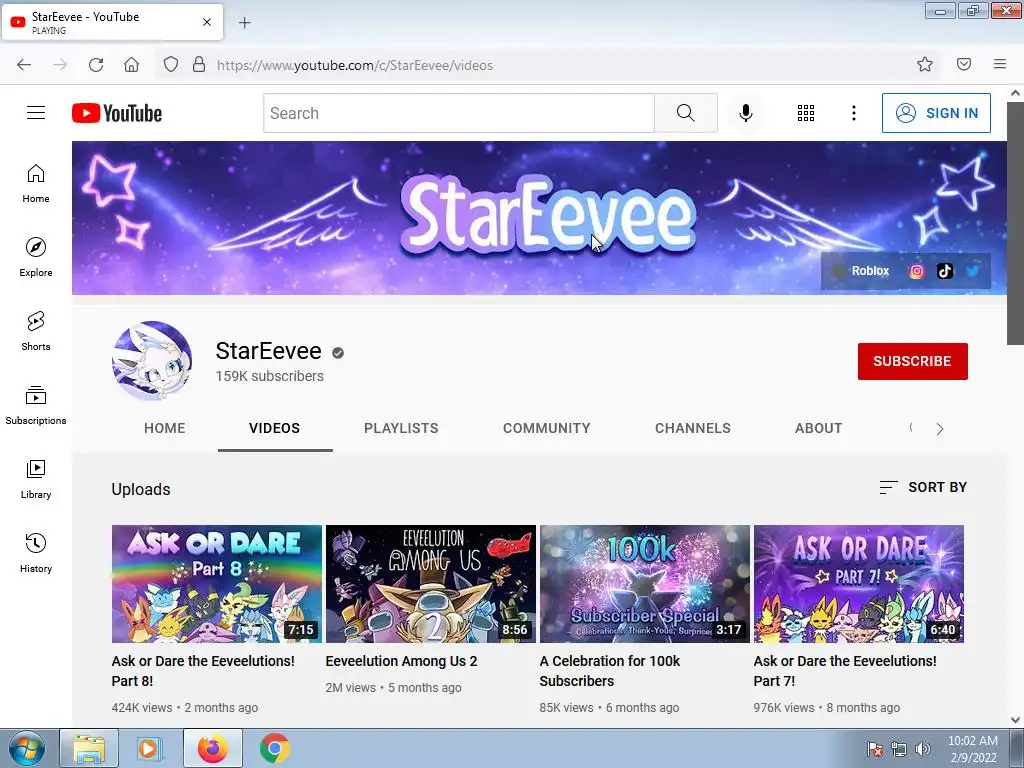Reload the page
Image resolution: width=1024 pixels, height=768 pixels.
pos(96,65)
